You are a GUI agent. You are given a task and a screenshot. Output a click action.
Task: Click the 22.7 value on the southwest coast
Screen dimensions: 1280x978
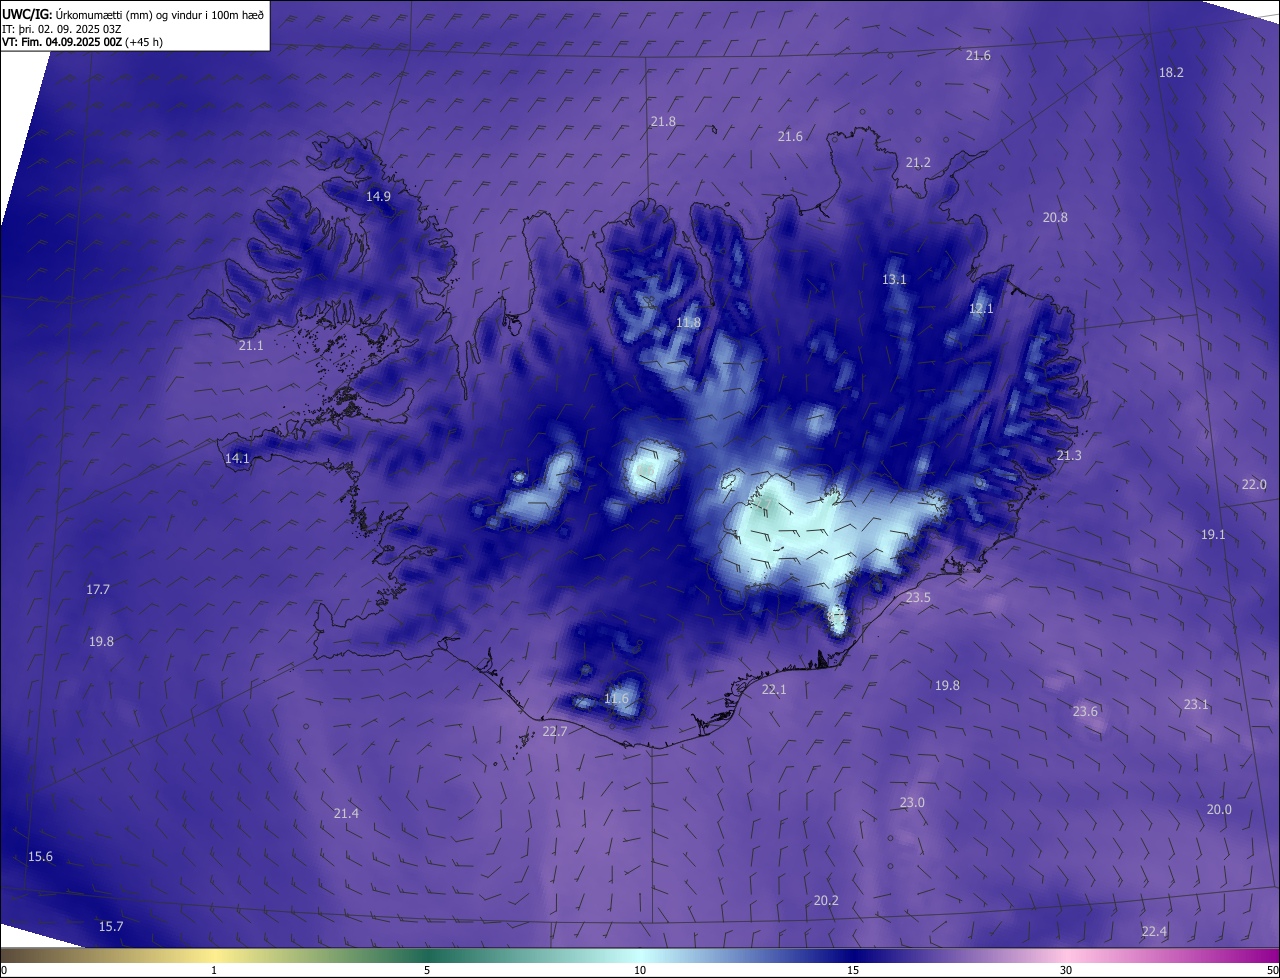click(554, 731)
